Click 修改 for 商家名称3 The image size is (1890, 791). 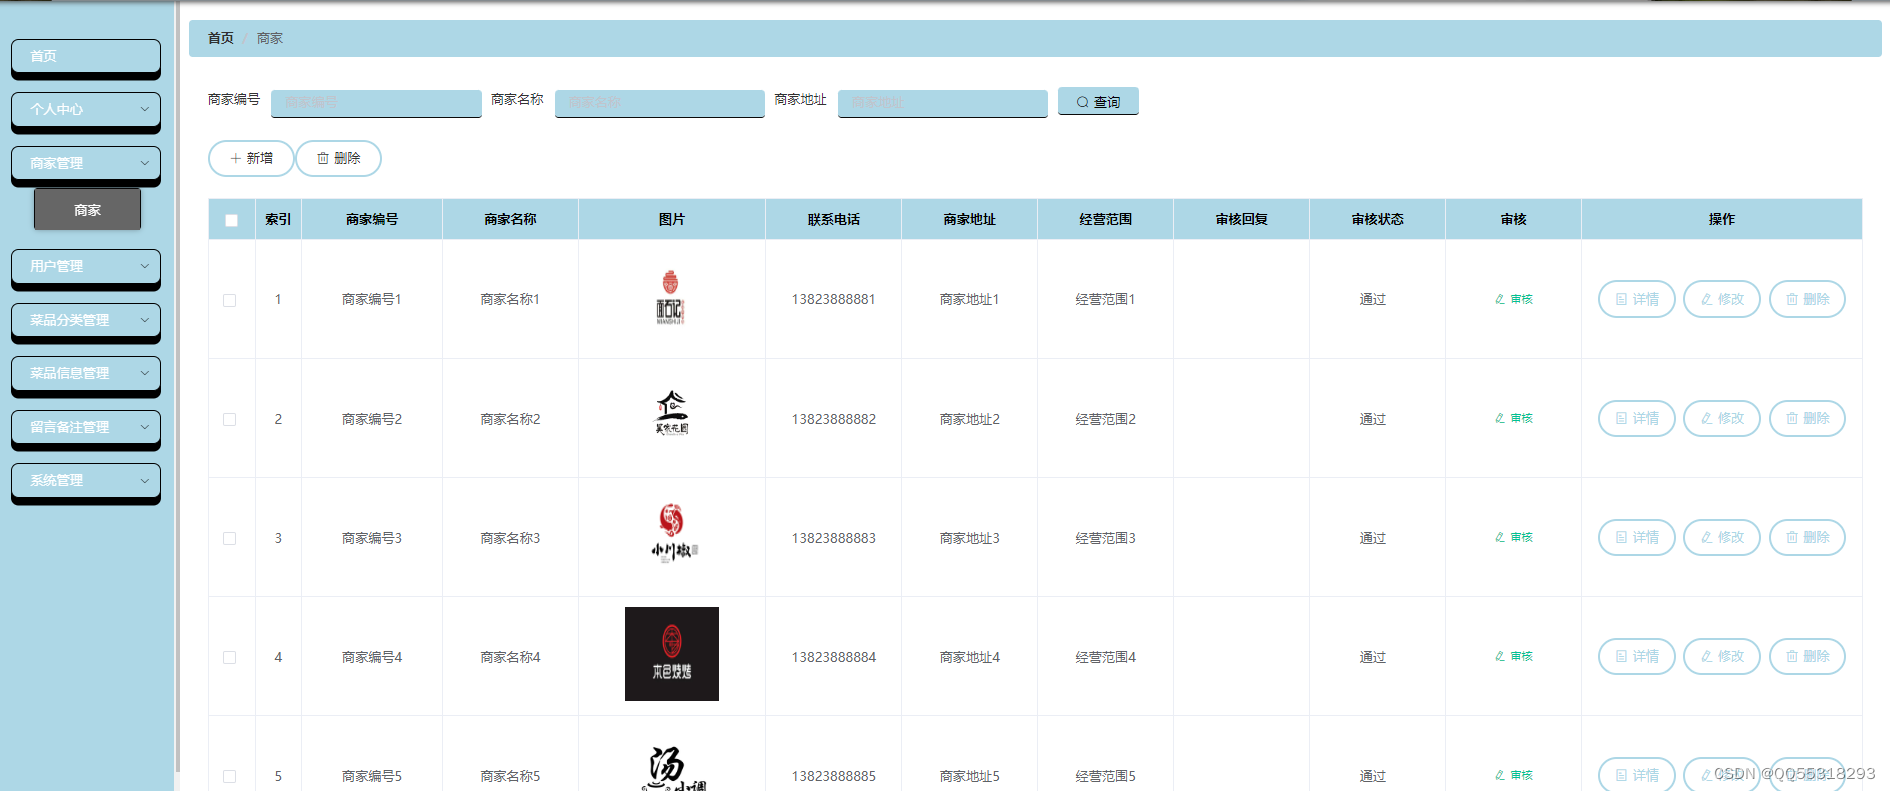point(1722,537)
